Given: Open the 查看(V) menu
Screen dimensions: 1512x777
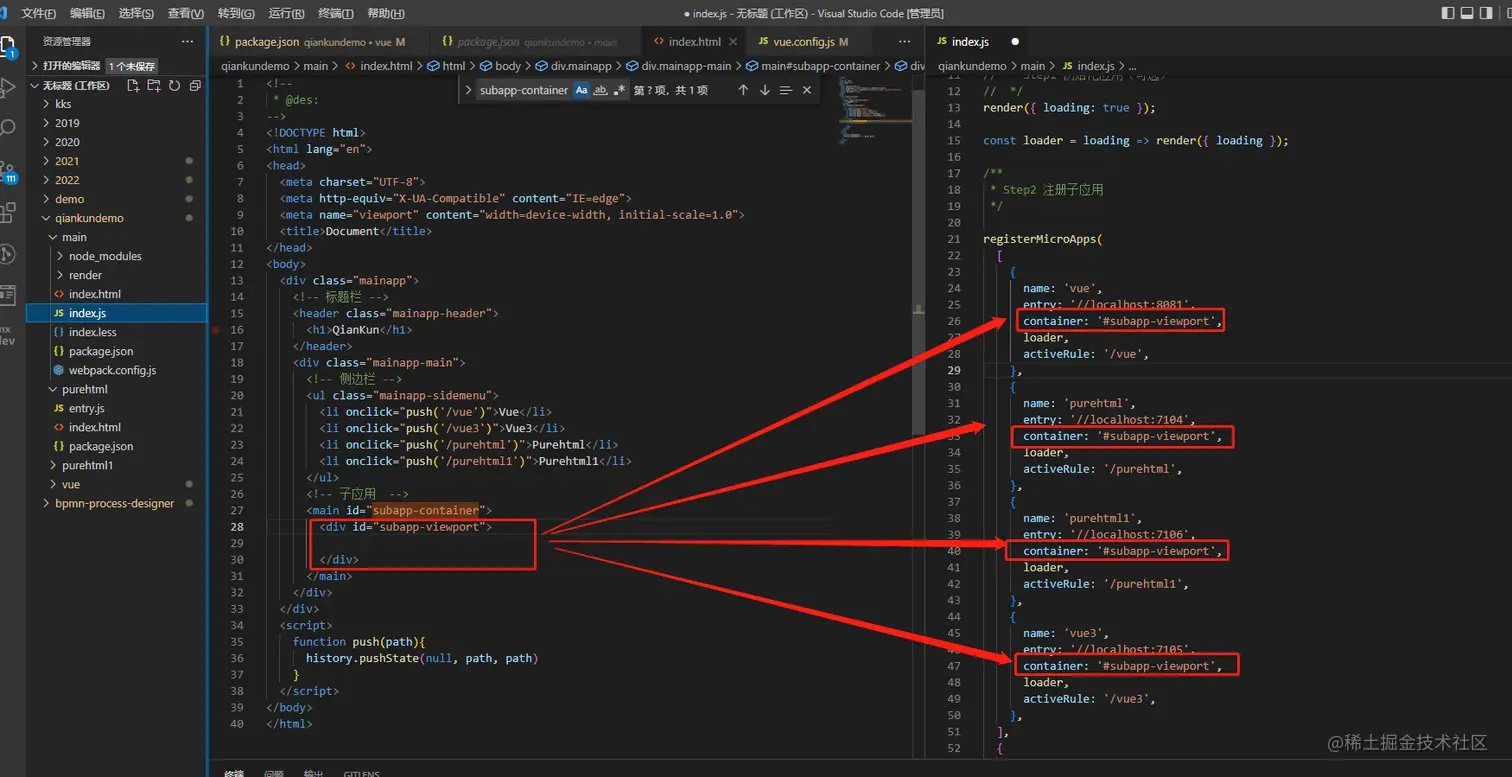Looking at the screenshot, I should pyautogui.click(x=185, y=13).
